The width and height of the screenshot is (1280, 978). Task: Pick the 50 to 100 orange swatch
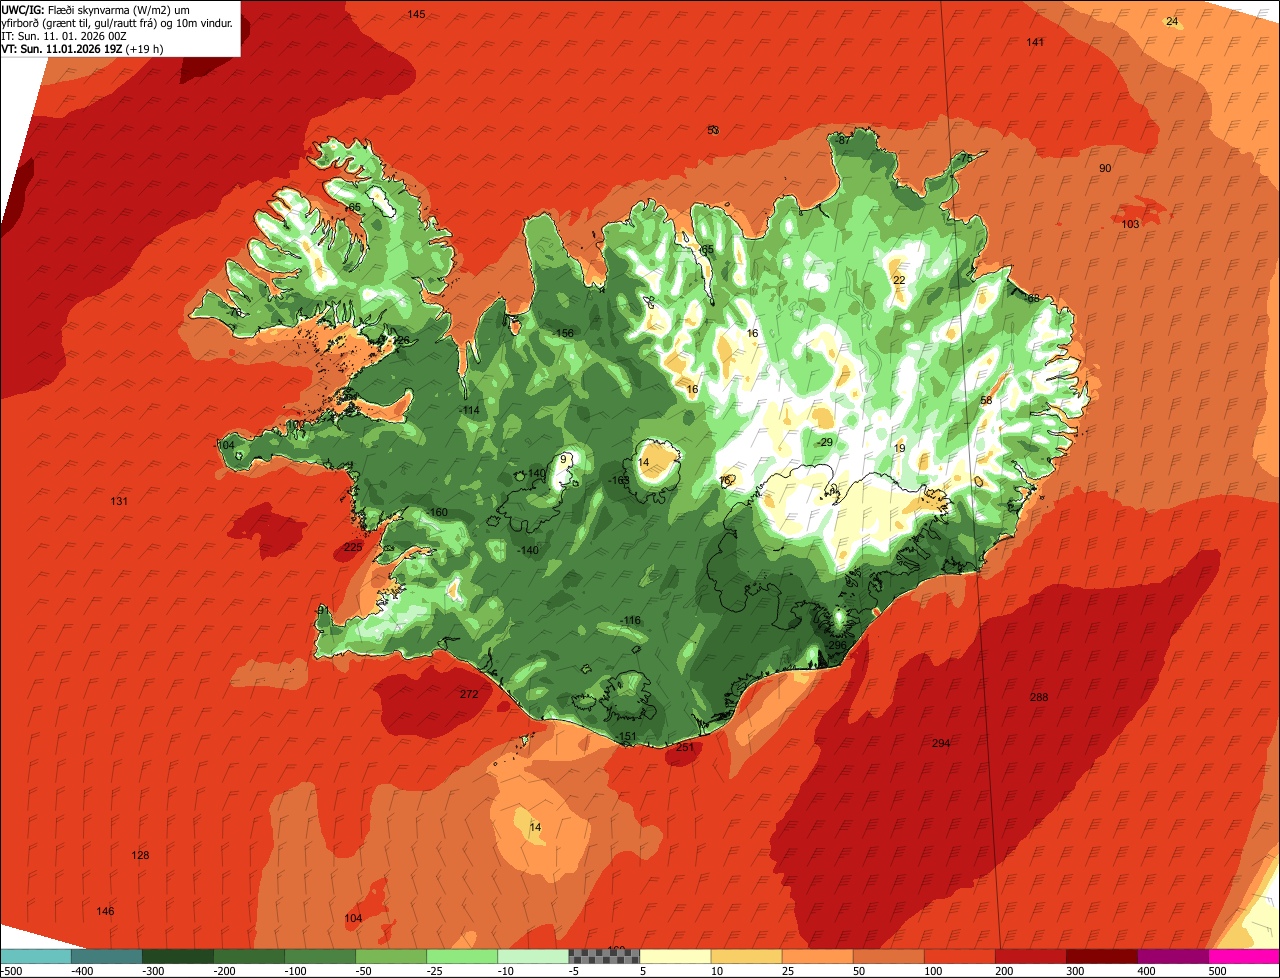click(x=888, y=956)
